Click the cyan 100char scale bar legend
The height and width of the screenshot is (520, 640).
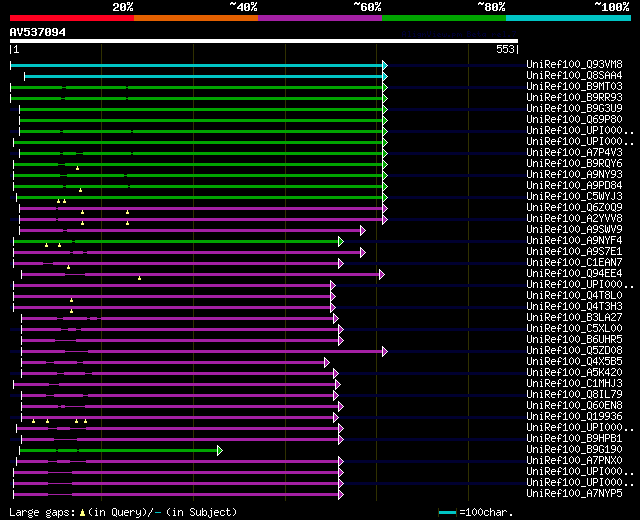447,512
